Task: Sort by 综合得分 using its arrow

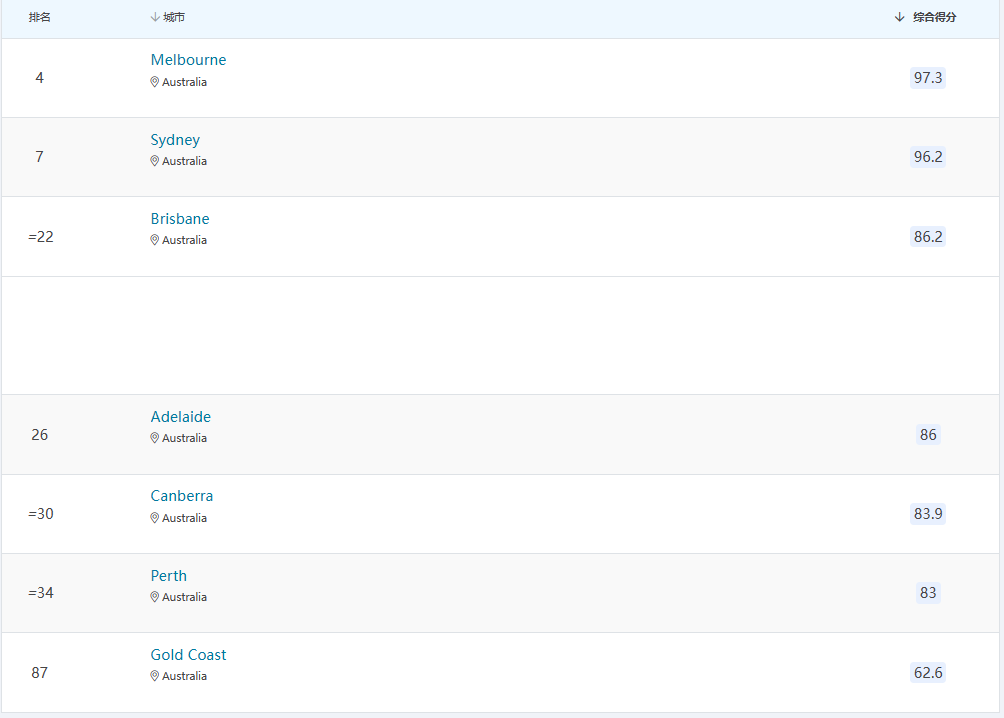Action: (900, 18)
